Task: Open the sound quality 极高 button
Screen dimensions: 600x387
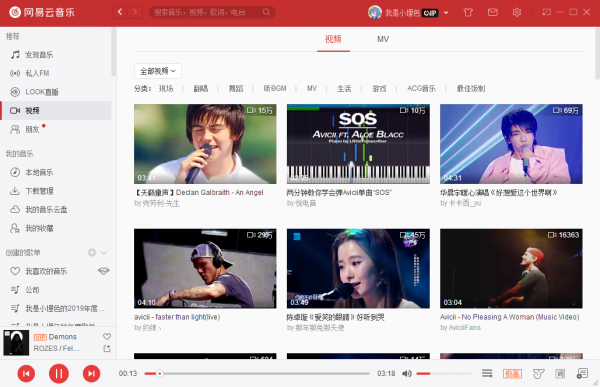Action: tap(512, 374)
